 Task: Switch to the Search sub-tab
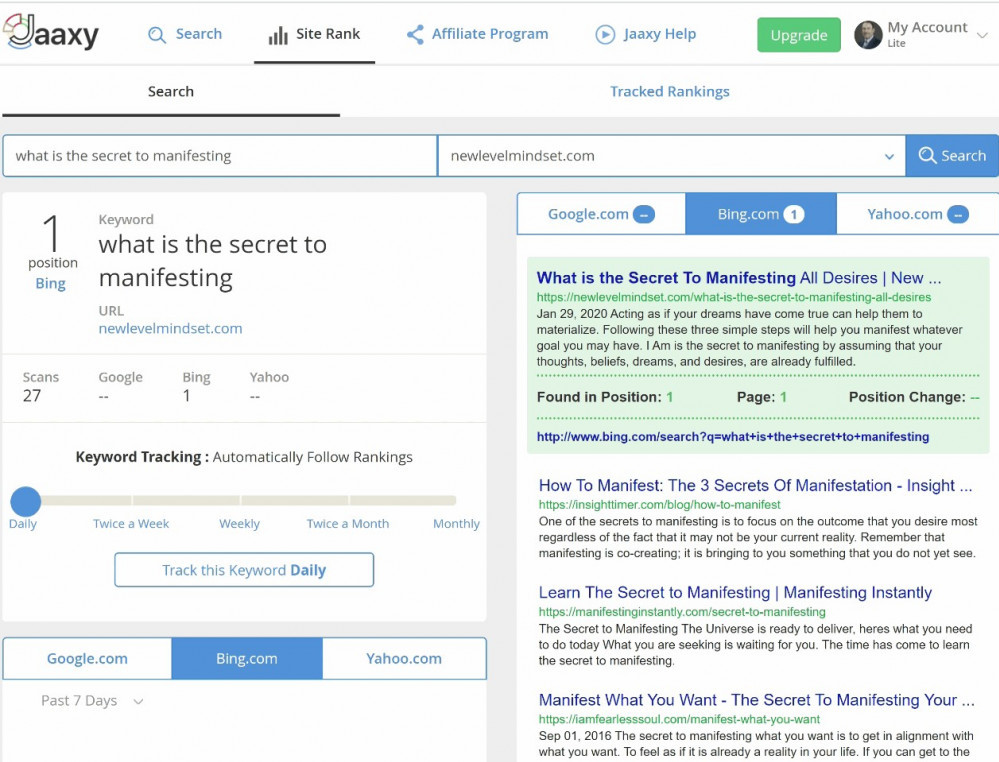point(171,91)
